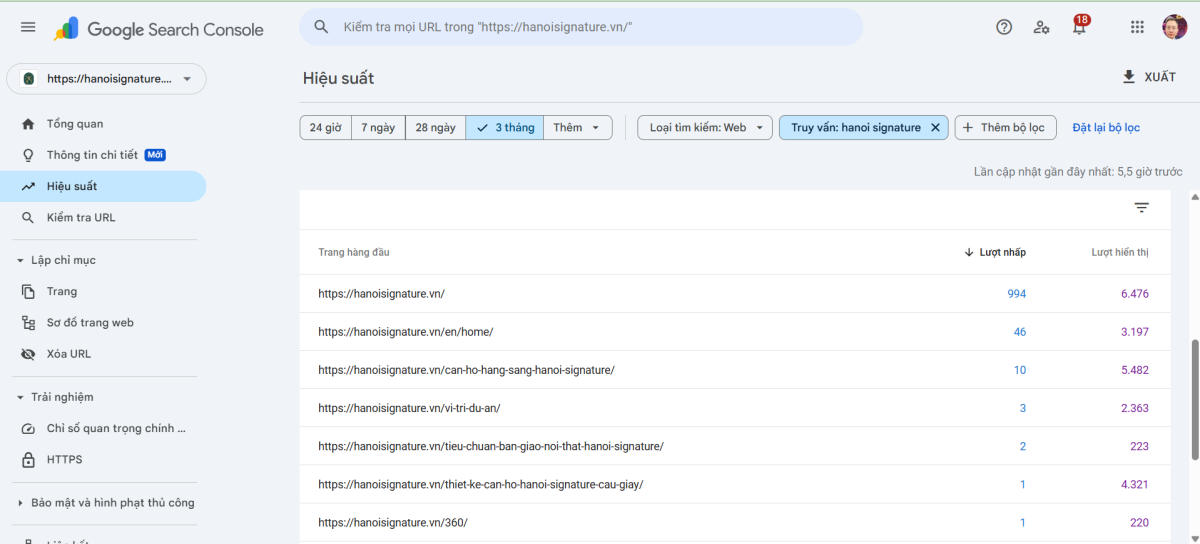Open the Google apps grid
Image resolution: width=1200 pixels, height=544 pixels.
tap(1137, 27)
